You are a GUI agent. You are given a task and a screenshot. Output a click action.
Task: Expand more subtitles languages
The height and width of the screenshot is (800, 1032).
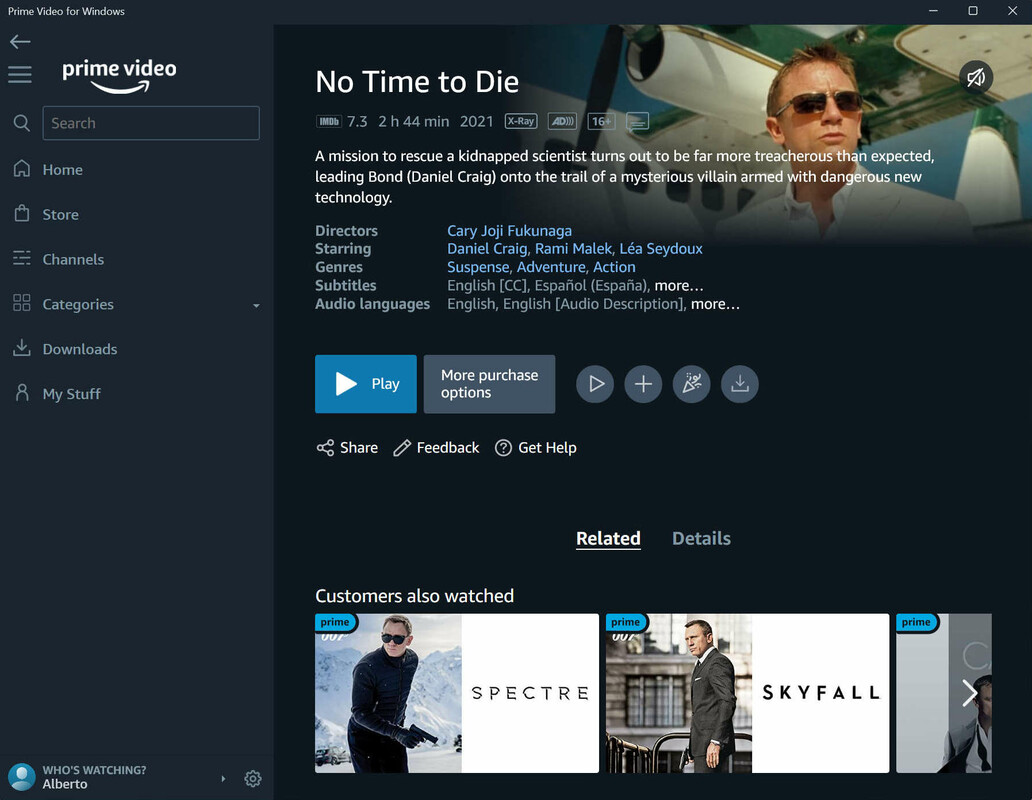tap(679, 286)
